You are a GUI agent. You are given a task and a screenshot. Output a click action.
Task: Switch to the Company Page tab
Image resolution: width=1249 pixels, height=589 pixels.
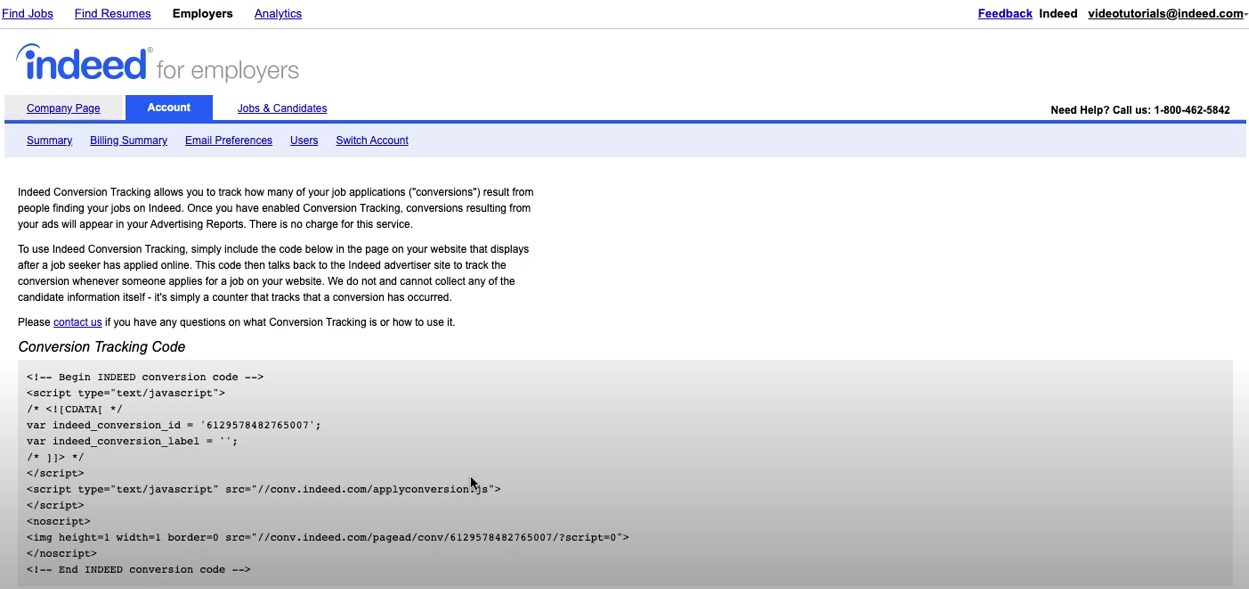(x=63, y=108)
